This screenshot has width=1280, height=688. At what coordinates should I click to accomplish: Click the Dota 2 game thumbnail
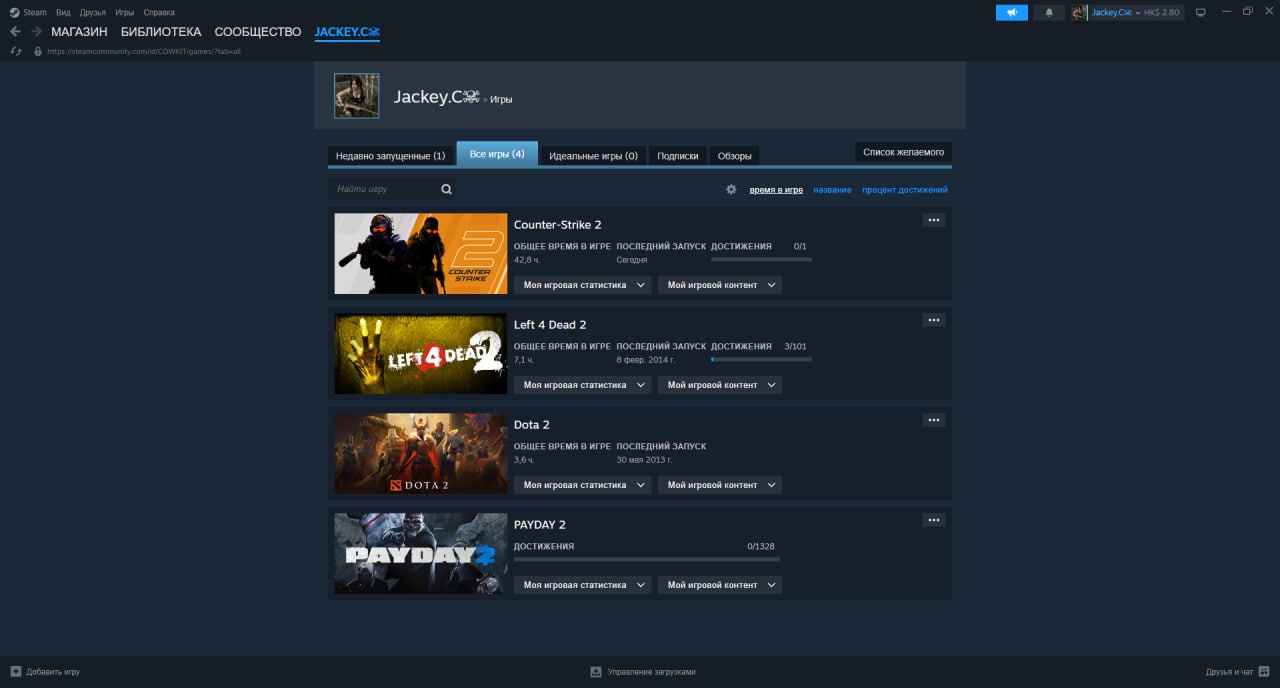click(421, 454)
